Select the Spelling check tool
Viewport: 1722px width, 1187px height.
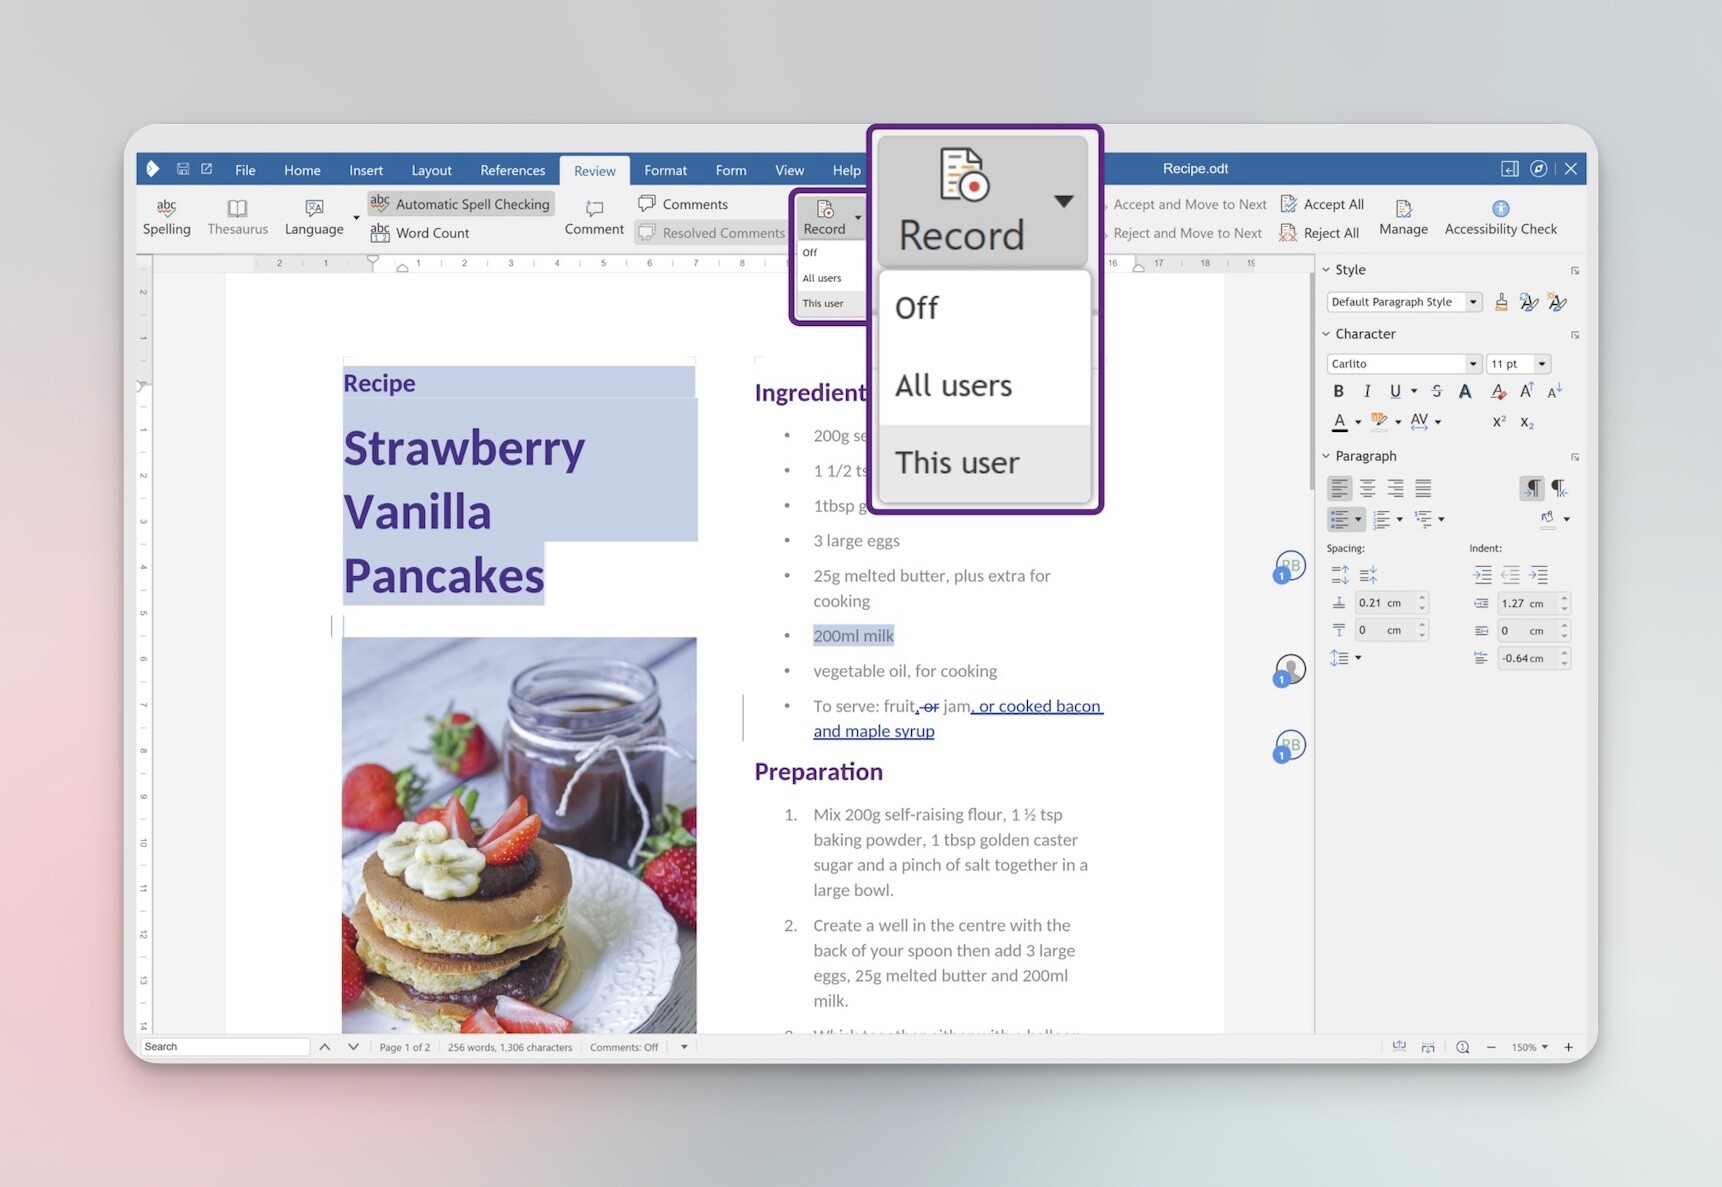point(166,215)
